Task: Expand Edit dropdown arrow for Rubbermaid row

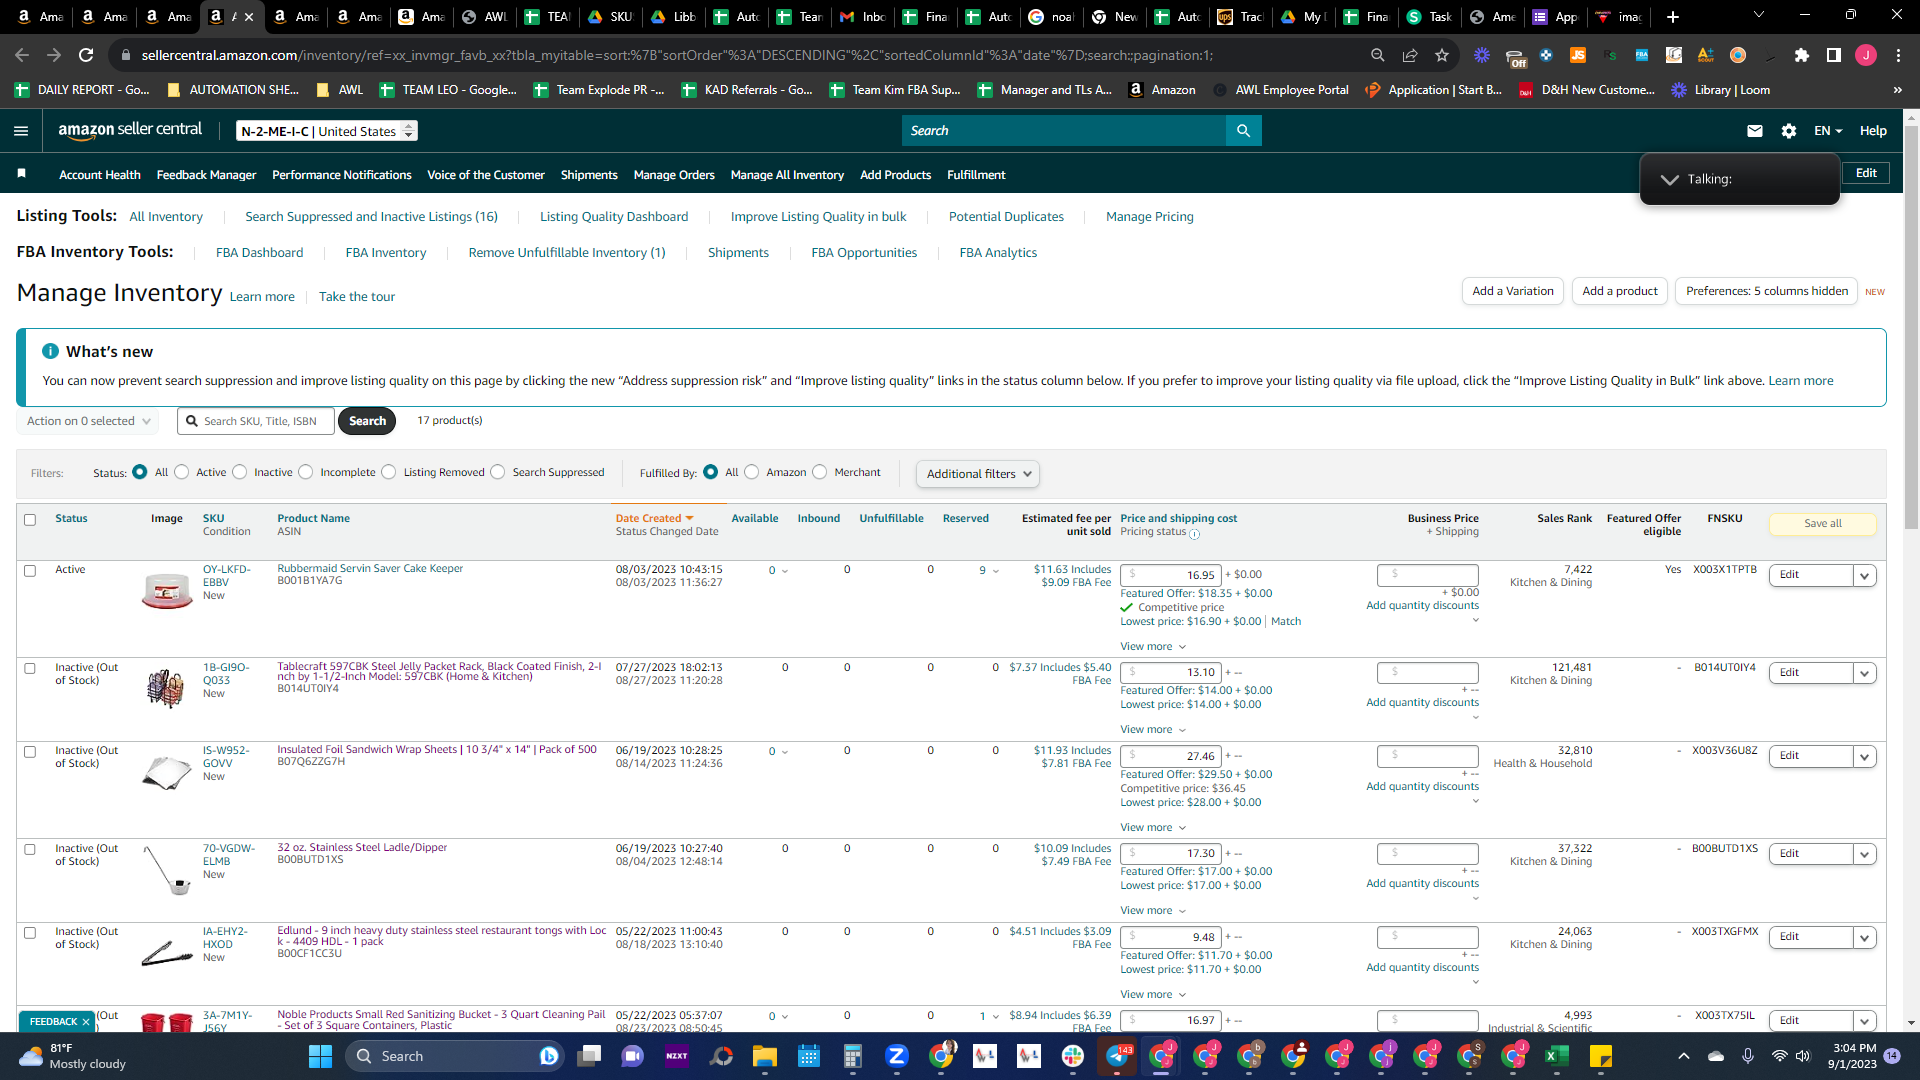Action: click(1864, 576)
